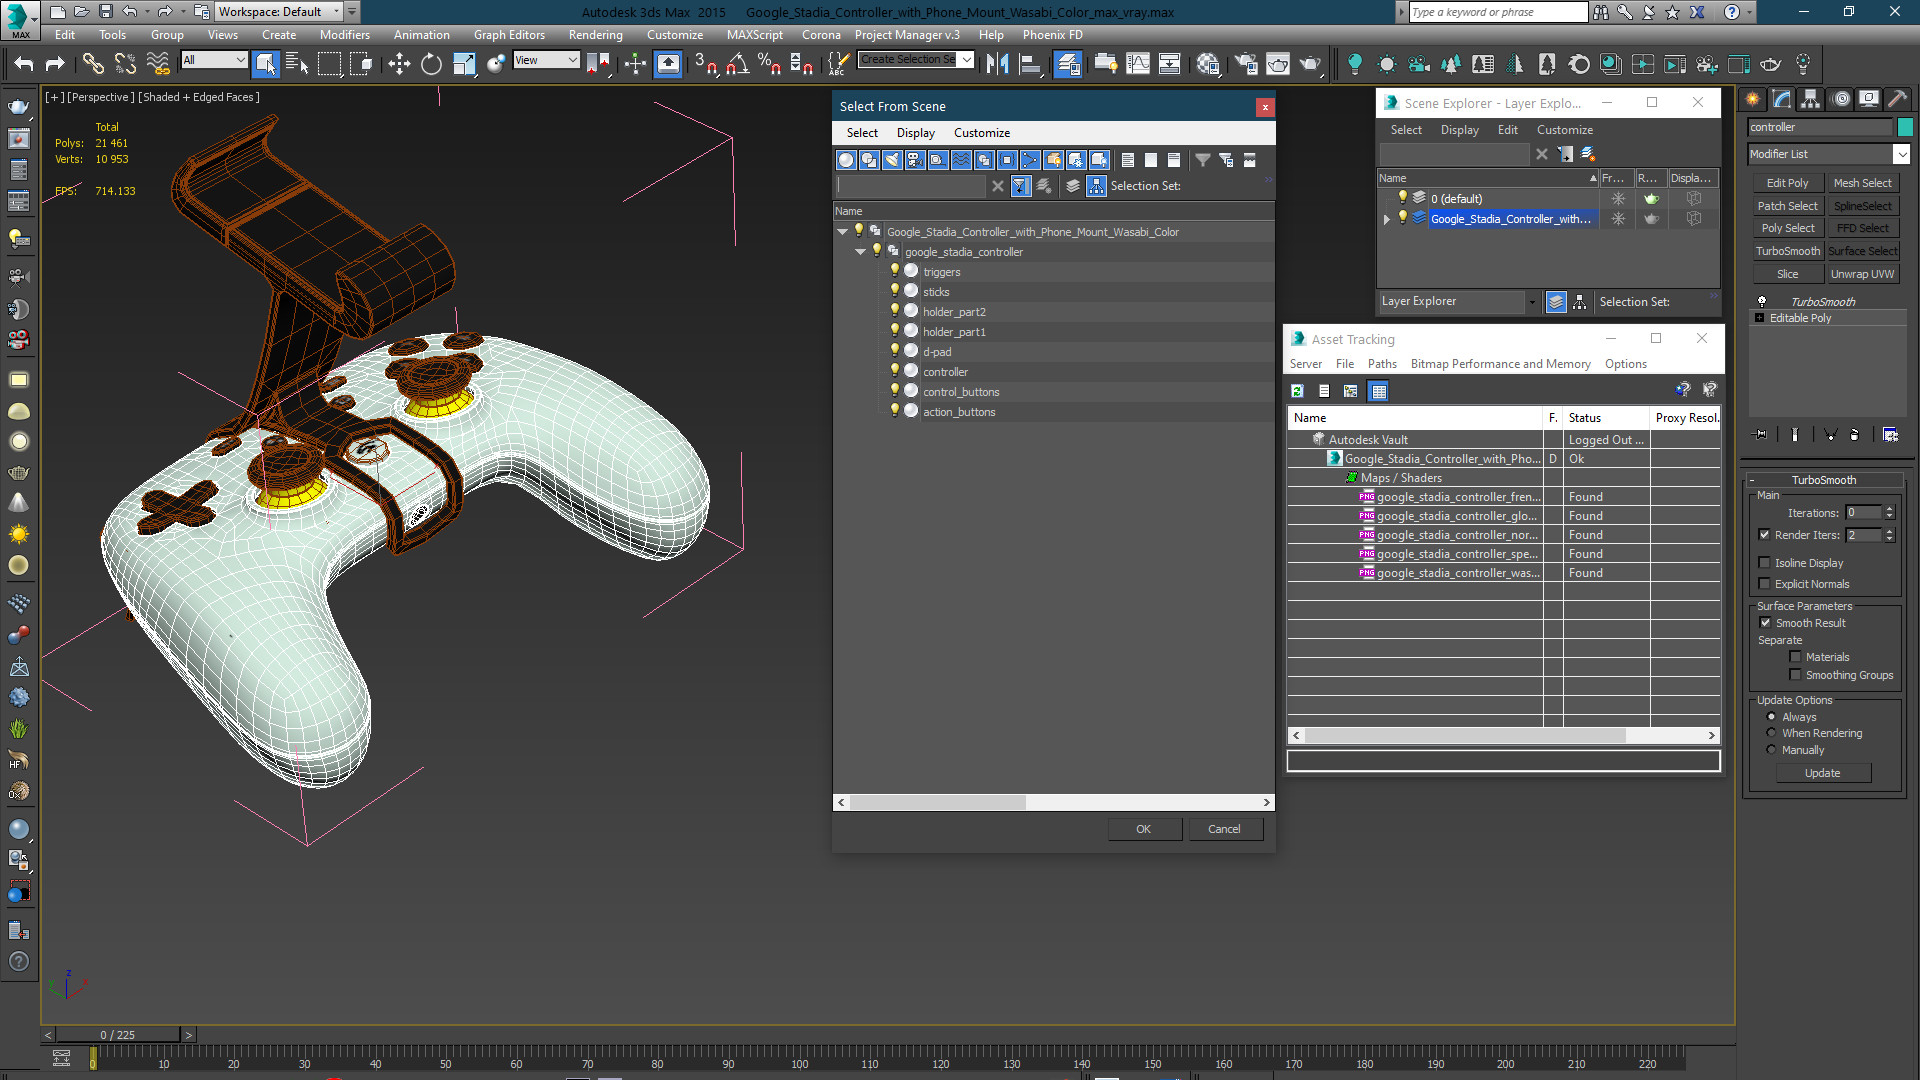Toggle the TurboSmooth modifier lightbulb

click(1762, 301)
